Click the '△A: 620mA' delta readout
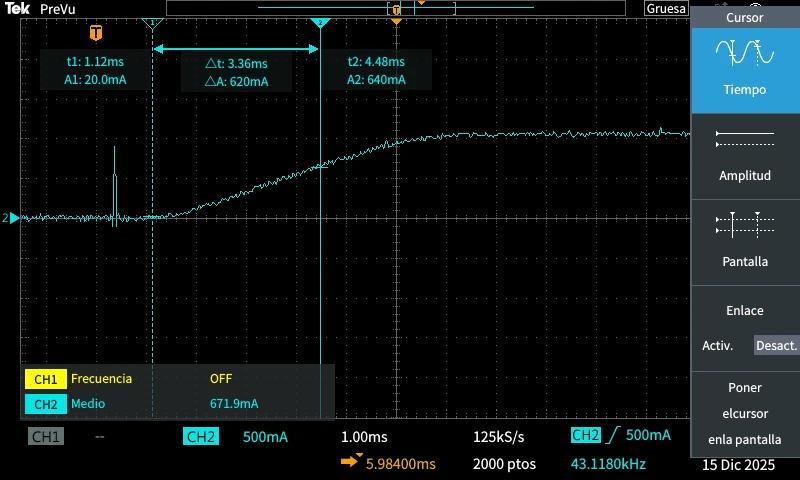The height and width of the screenshot is (480, 800). 236,81
